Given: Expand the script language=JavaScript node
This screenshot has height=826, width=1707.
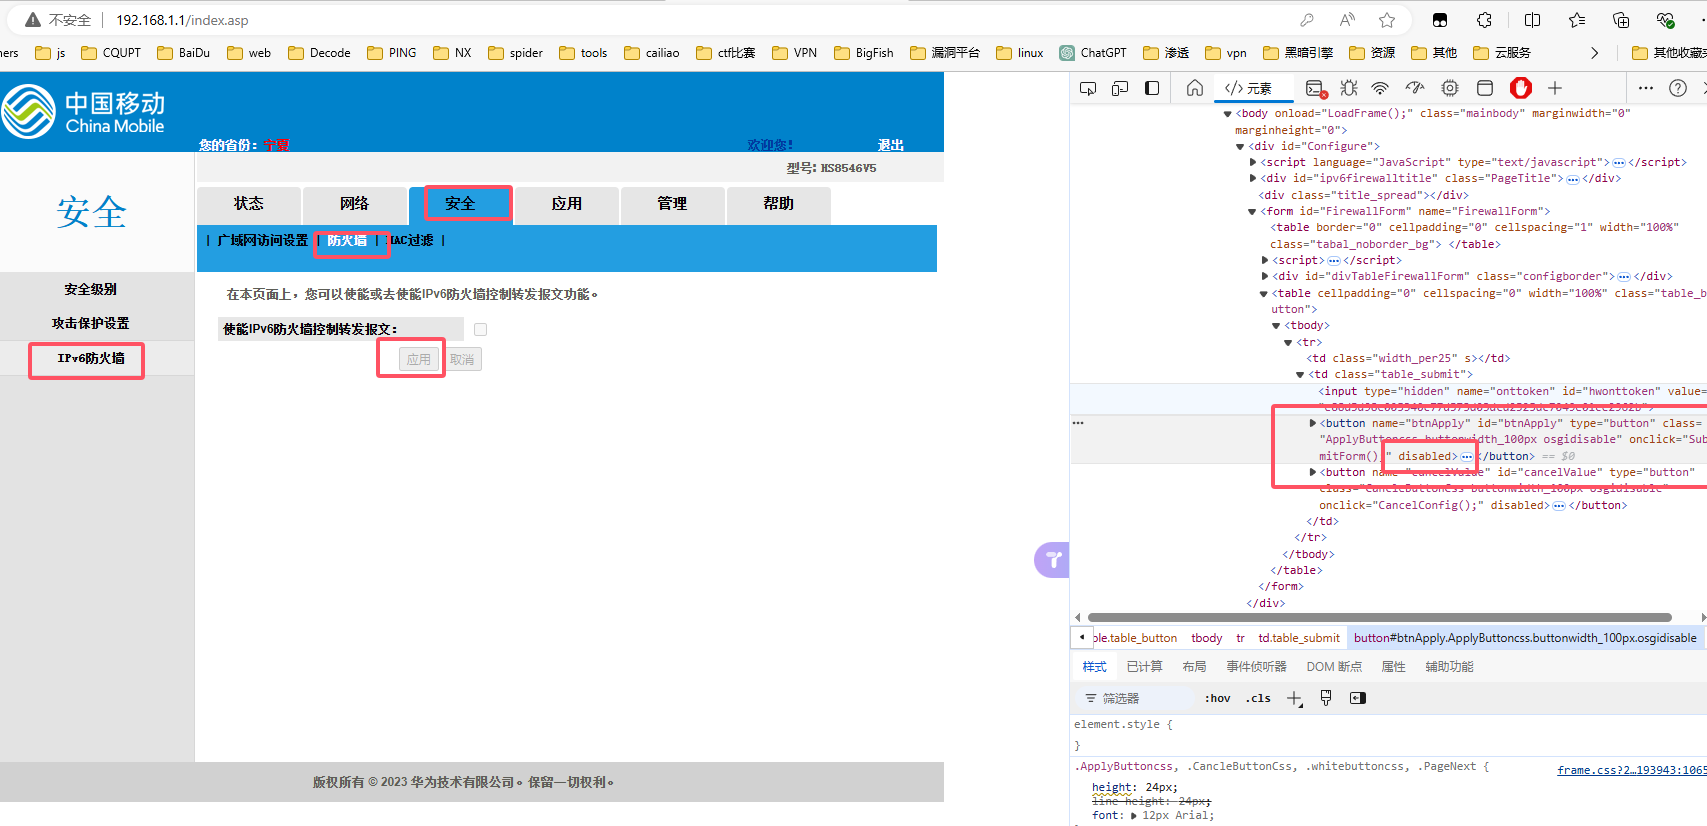Looking at the screenshot, I should coord(1252,162).
